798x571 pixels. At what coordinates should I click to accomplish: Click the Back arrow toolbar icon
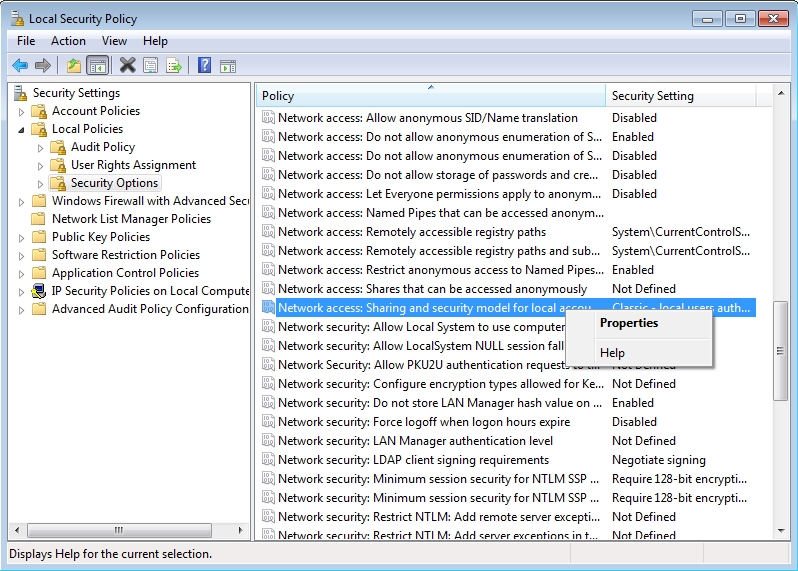20,66
